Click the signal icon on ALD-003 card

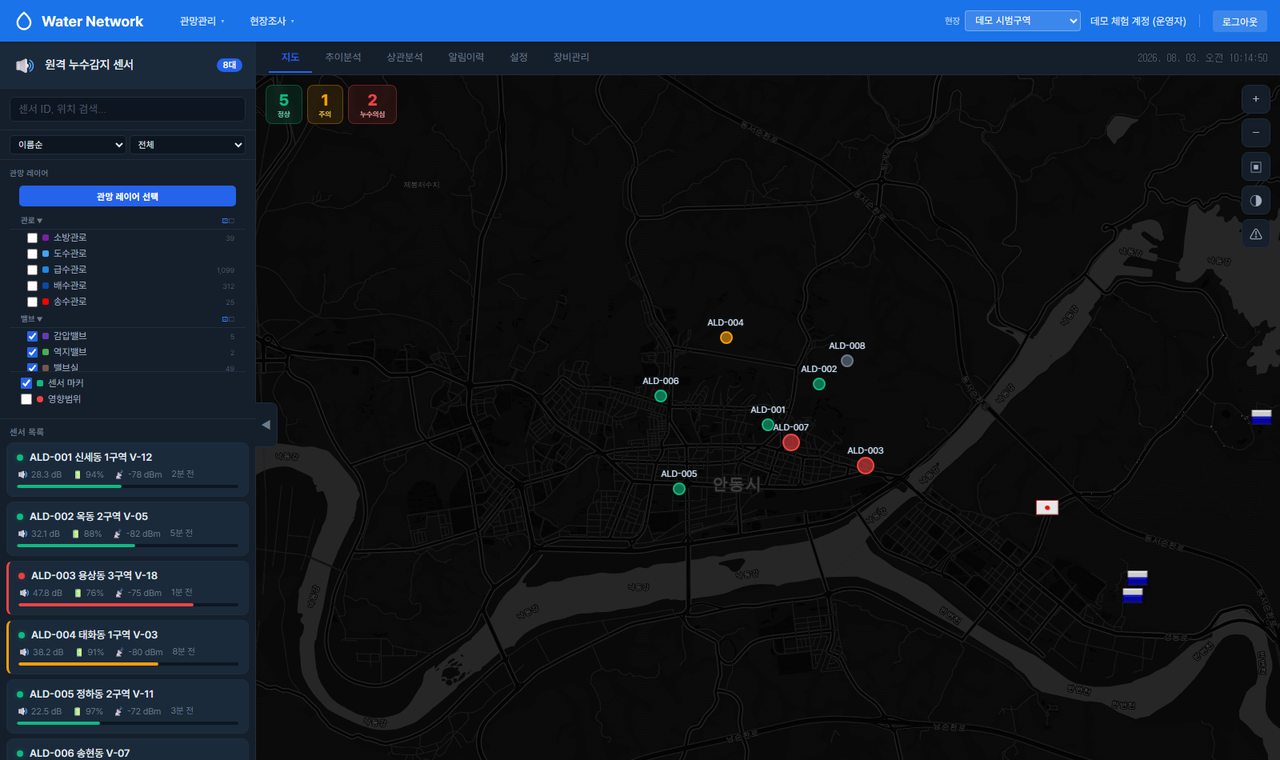click(x=119, y=593)
